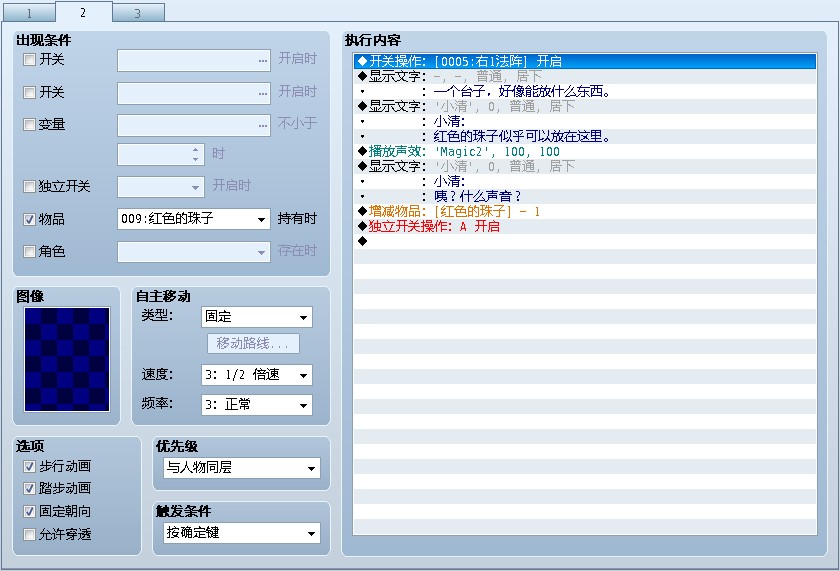Image resolution: width=840 pixels, height=571 pixels.
Task: Enable the first 开关 condition checkbox
Action: (x=29, y=59)
